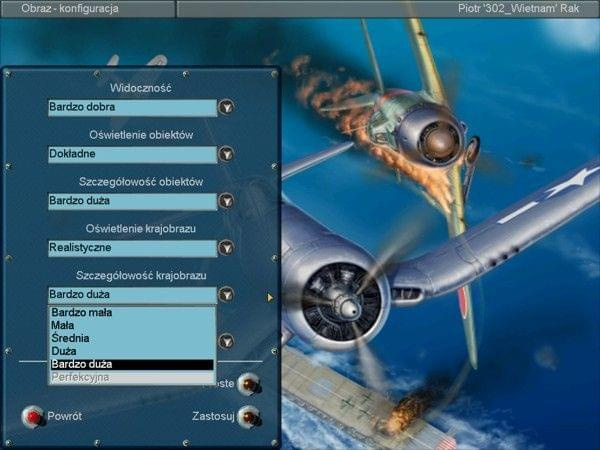Click the round knob beside the cut-off 'ste' label

249,384
